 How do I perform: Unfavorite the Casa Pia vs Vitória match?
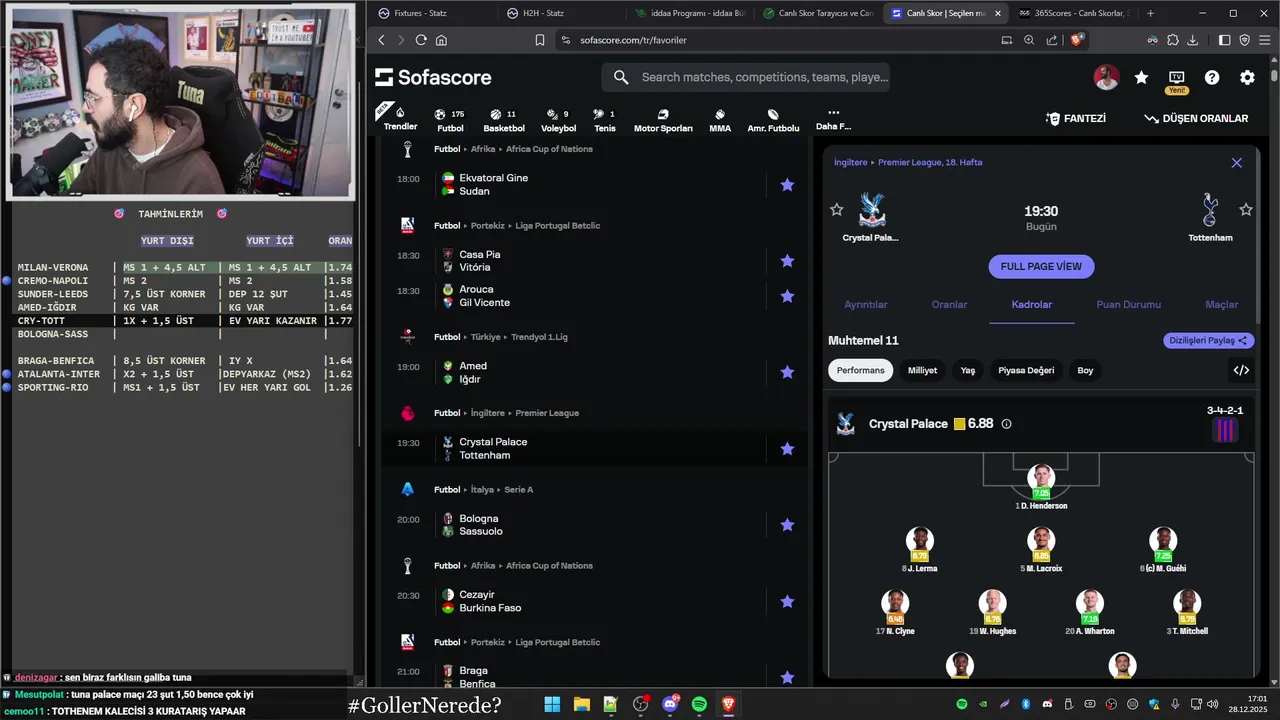coord(787,261)
